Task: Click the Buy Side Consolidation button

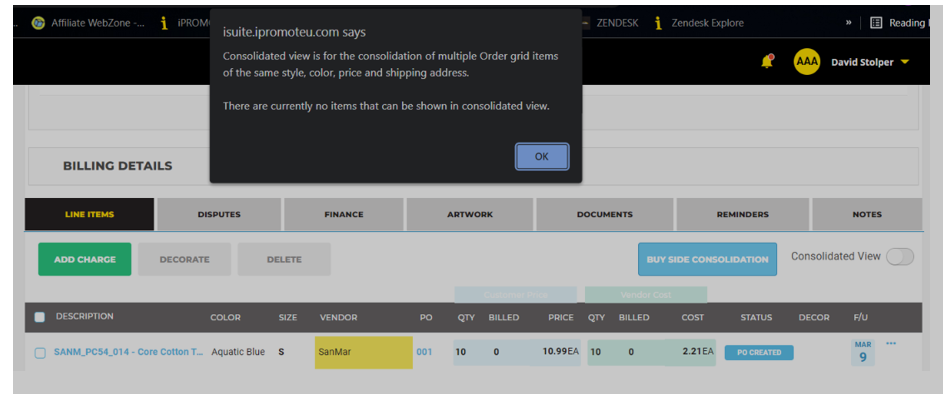Action: 707,259
